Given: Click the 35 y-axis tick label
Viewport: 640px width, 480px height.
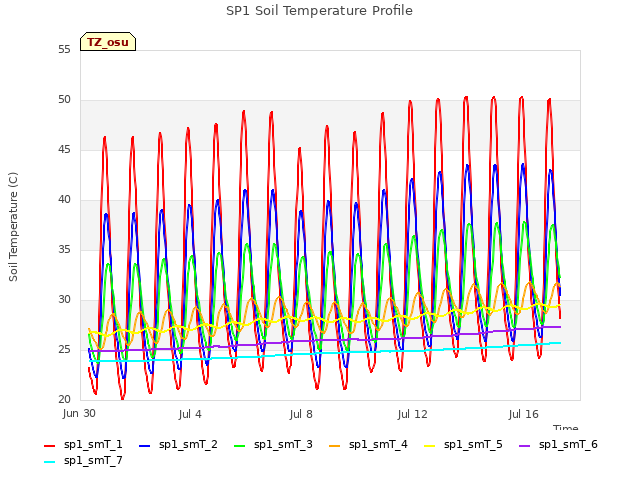Looking at the screenshot, I should [x=64, y=250].
